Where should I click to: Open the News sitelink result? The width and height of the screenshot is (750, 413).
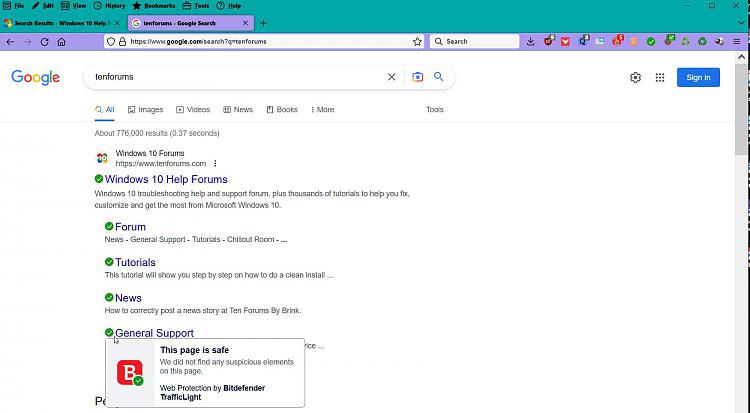128,298
